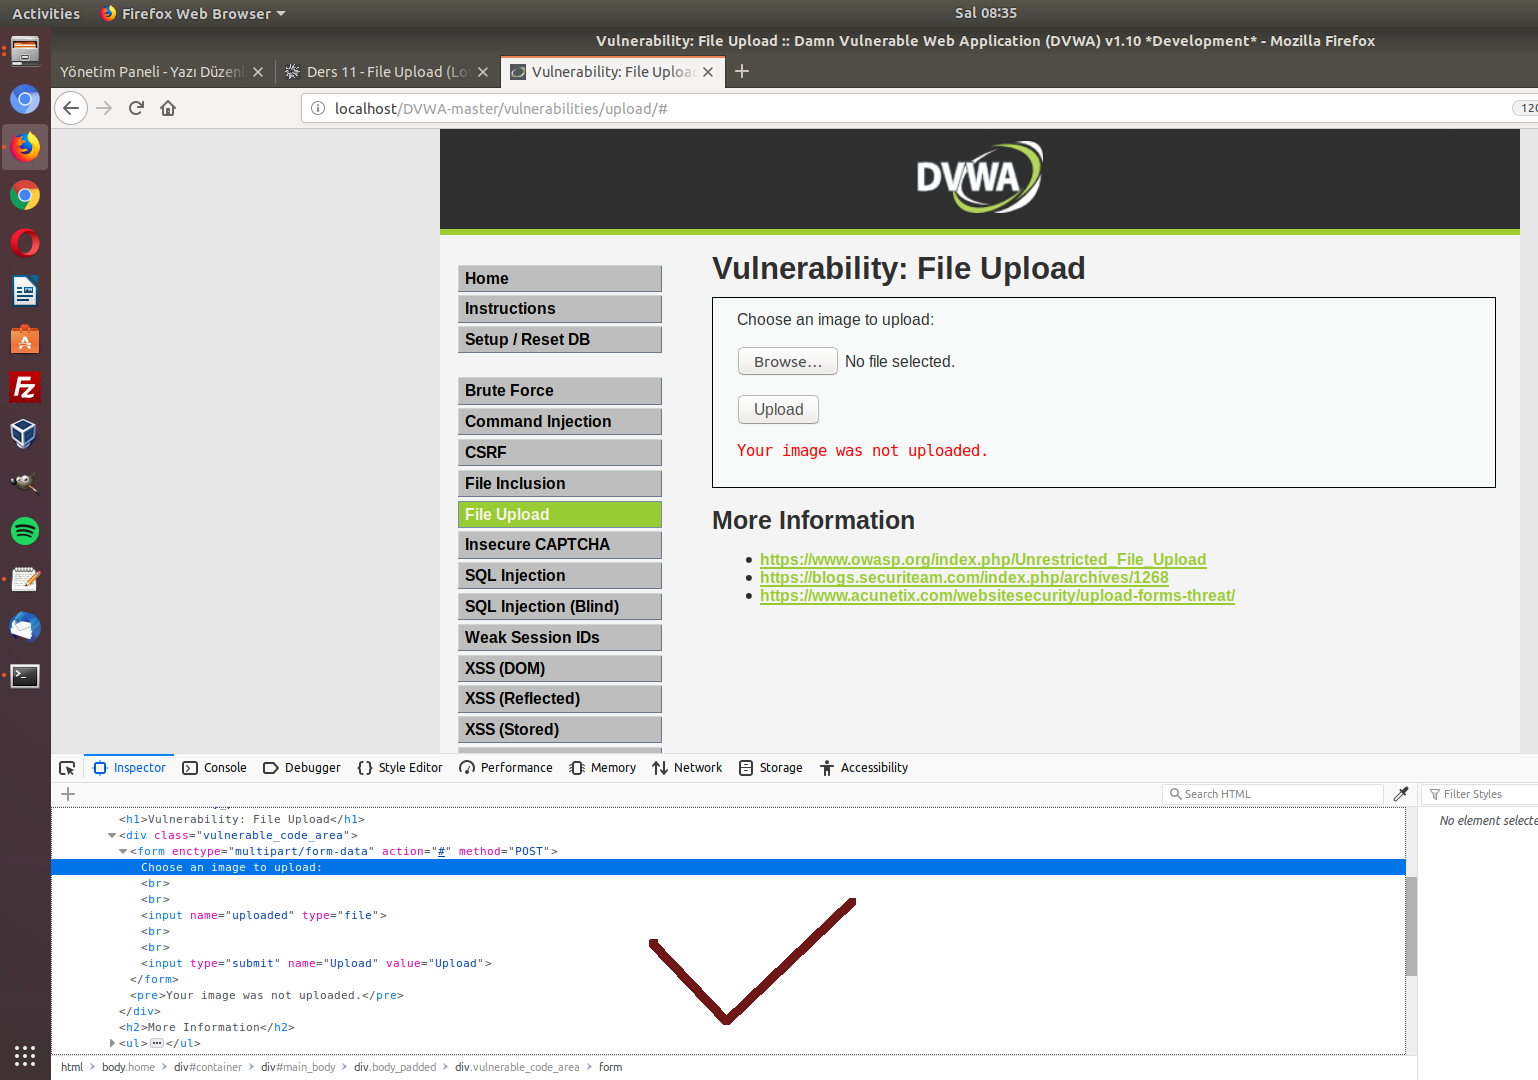Open the Opera browser from the dock

[x=25, y=243]
